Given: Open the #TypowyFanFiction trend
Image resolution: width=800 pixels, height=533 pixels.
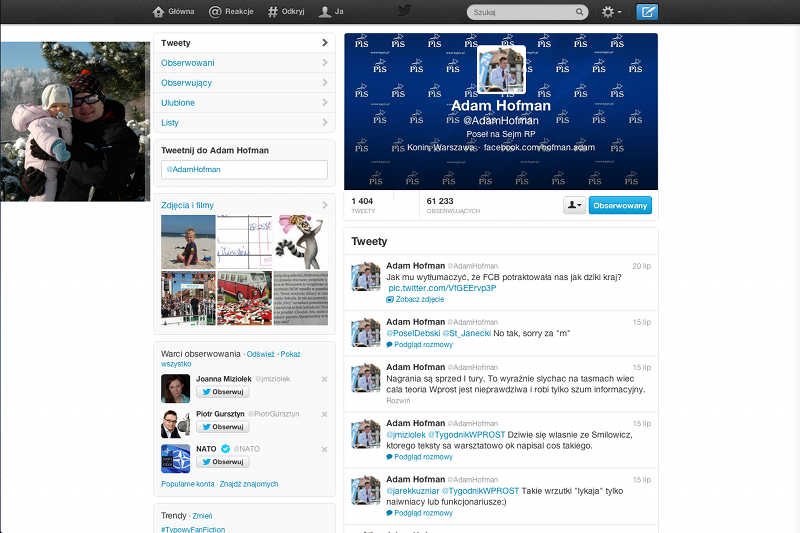Looking at the screenshot, I should click(x=193, y=529).
